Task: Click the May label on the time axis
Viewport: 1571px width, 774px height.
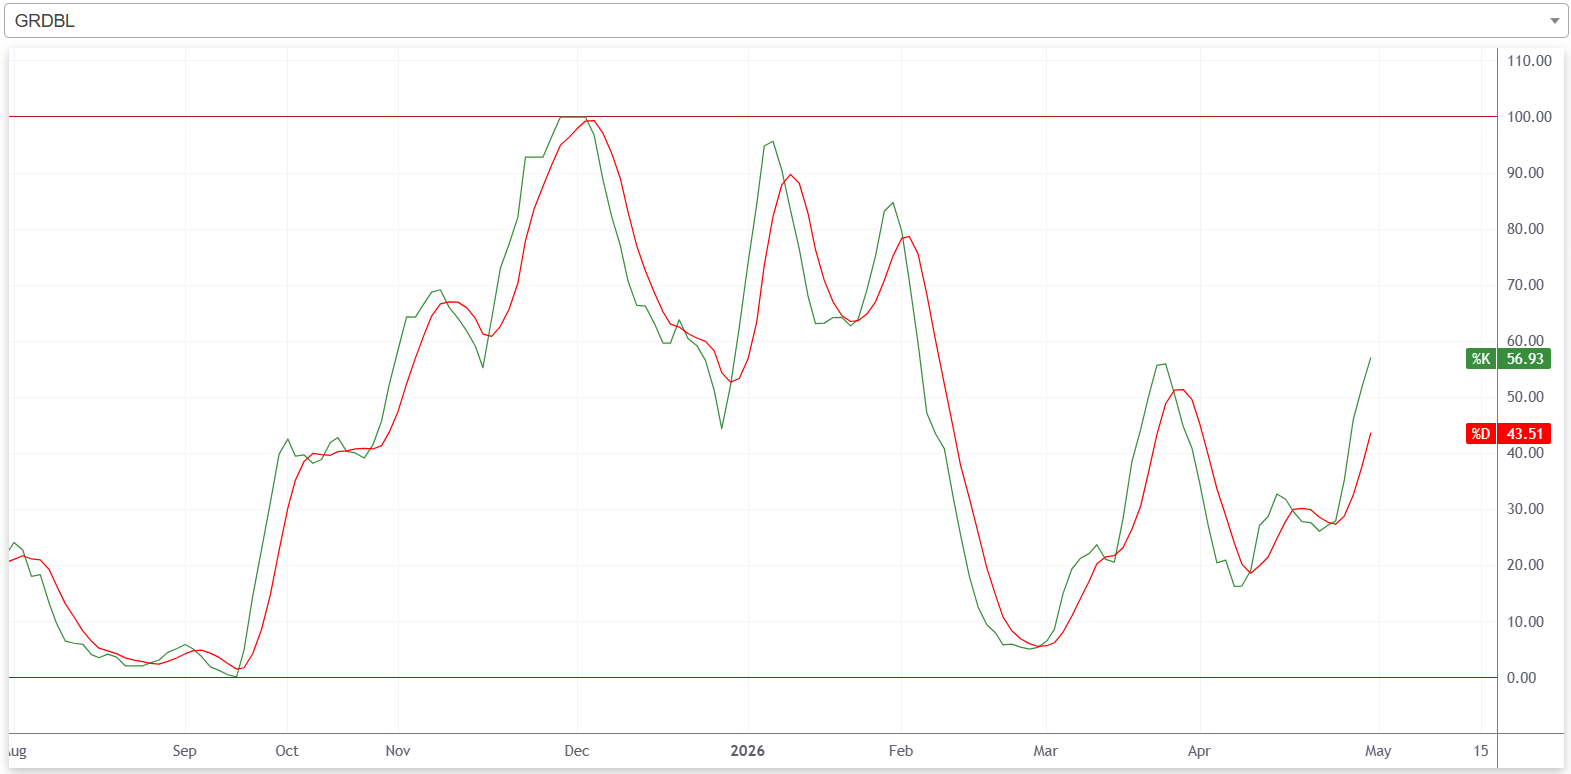Action: 1378,750
